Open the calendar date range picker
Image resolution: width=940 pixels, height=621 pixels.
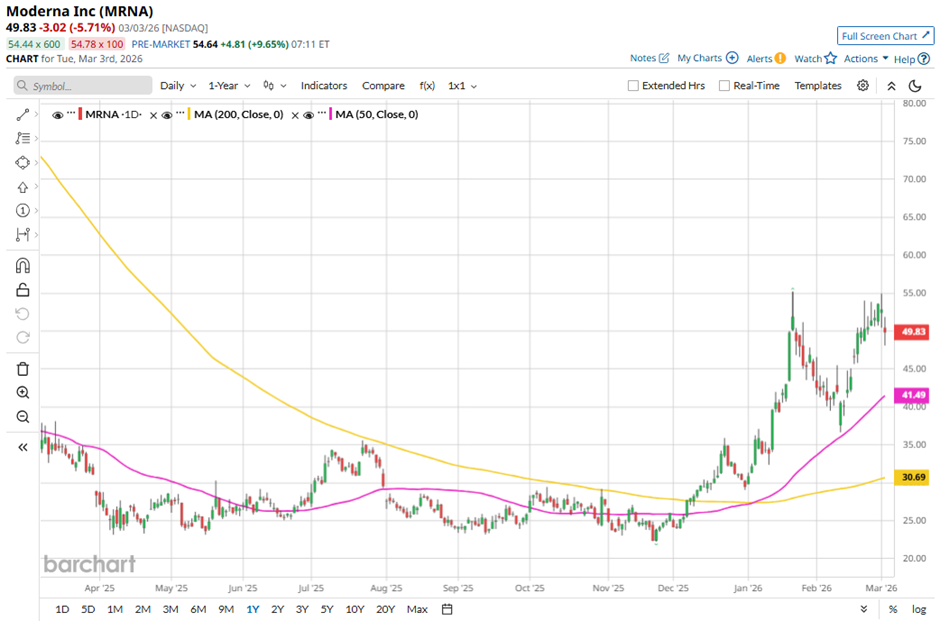[447, 609]
